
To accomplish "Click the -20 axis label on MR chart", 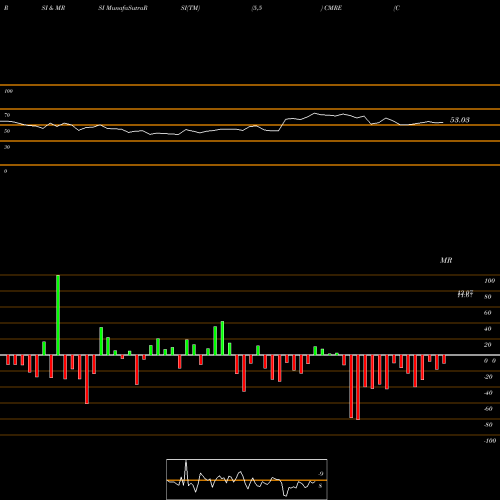I will point(488,377).
